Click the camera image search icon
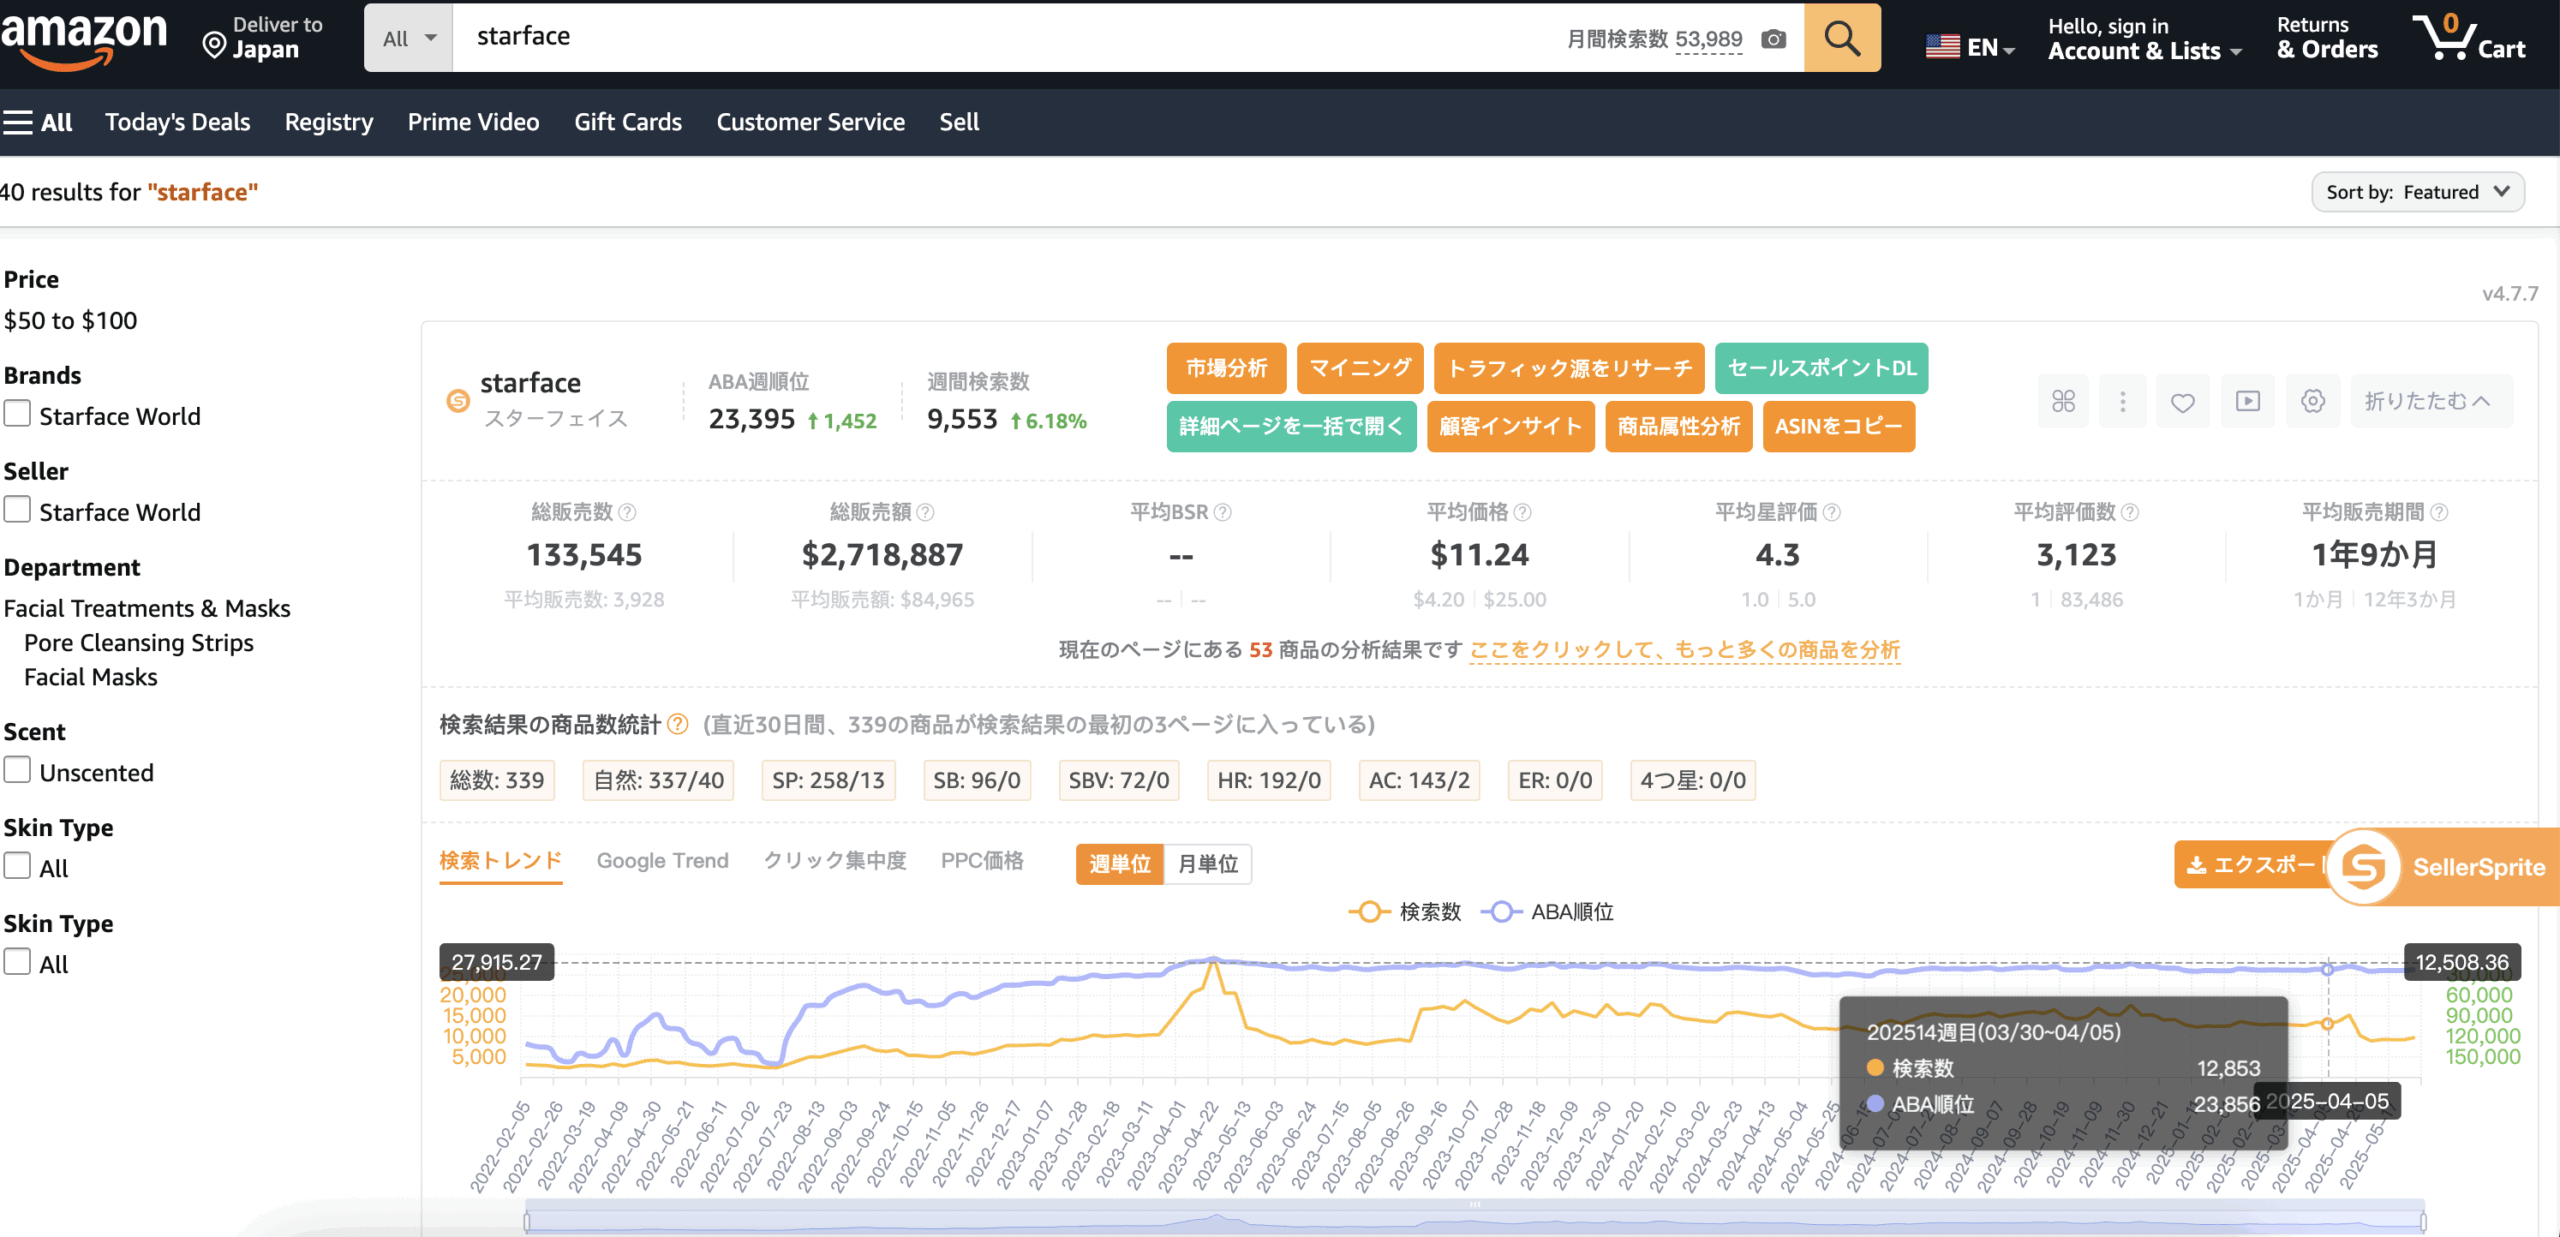Image resolution: width=2560 pixels, height=1237 pixels. (x=1774, y=39)
